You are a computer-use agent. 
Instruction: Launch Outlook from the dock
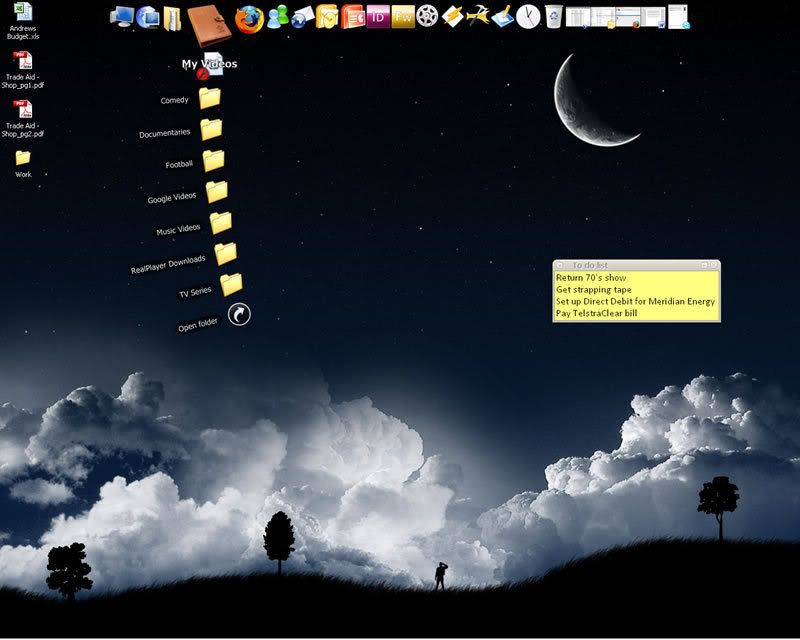click(327, 16)
